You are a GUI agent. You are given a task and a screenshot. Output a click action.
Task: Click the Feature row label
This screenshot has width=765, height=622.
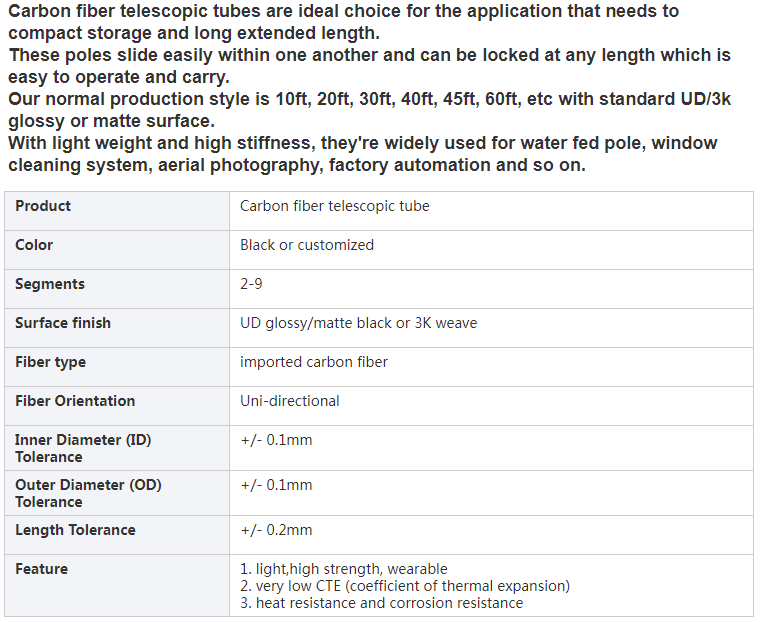pyautogui.click(x=41, y=569)
